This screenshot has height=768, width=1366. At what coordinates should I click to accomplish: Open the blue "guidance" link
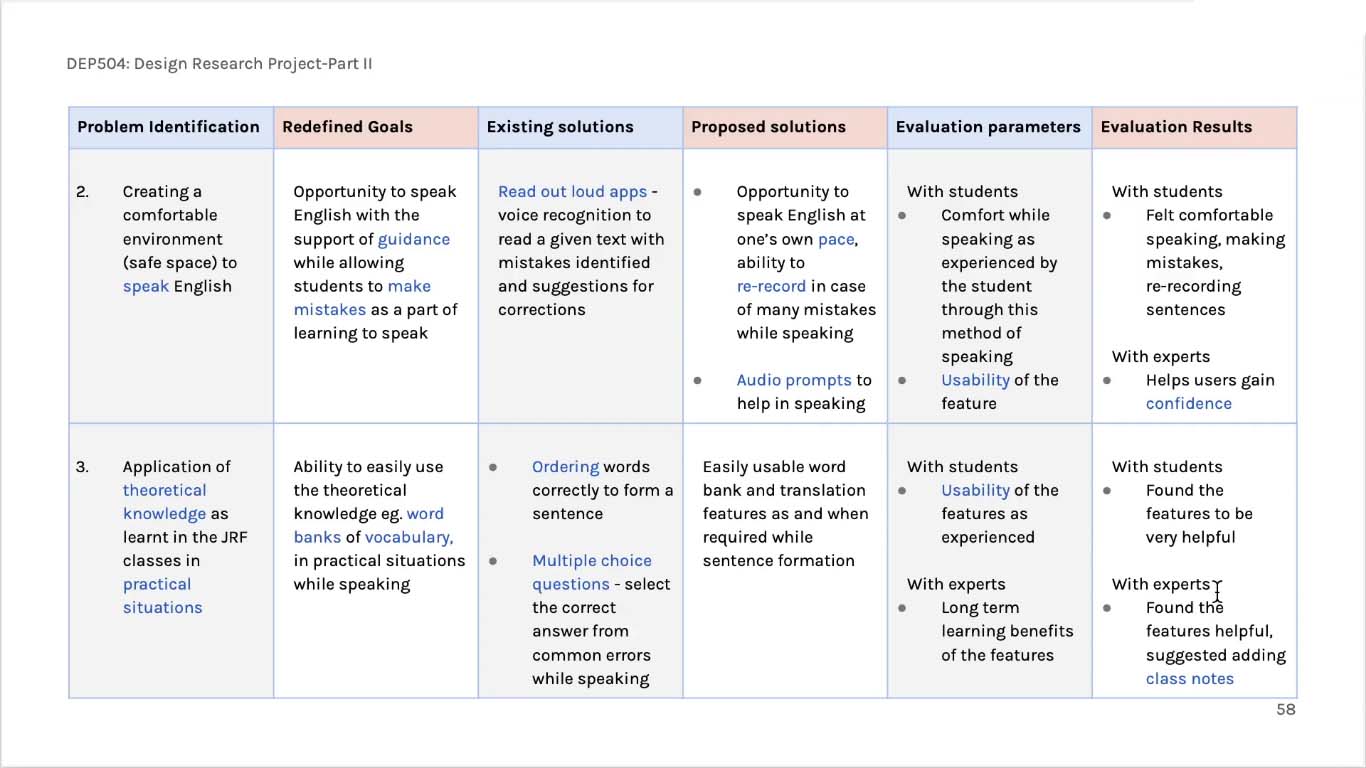(x=413, y=239)
